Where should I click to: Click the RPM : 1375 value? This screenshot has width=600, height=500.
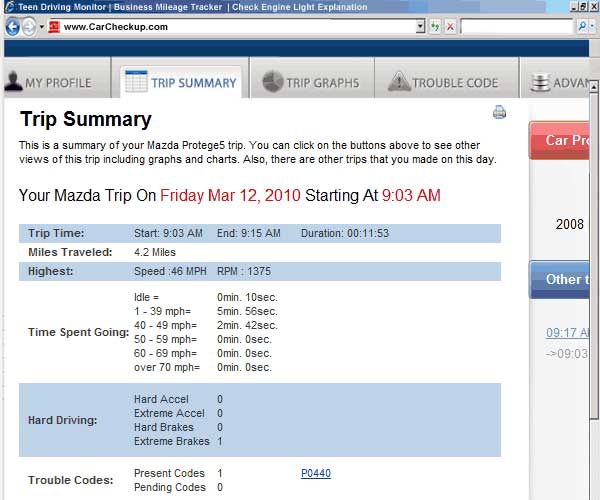(x=244, y=271)
